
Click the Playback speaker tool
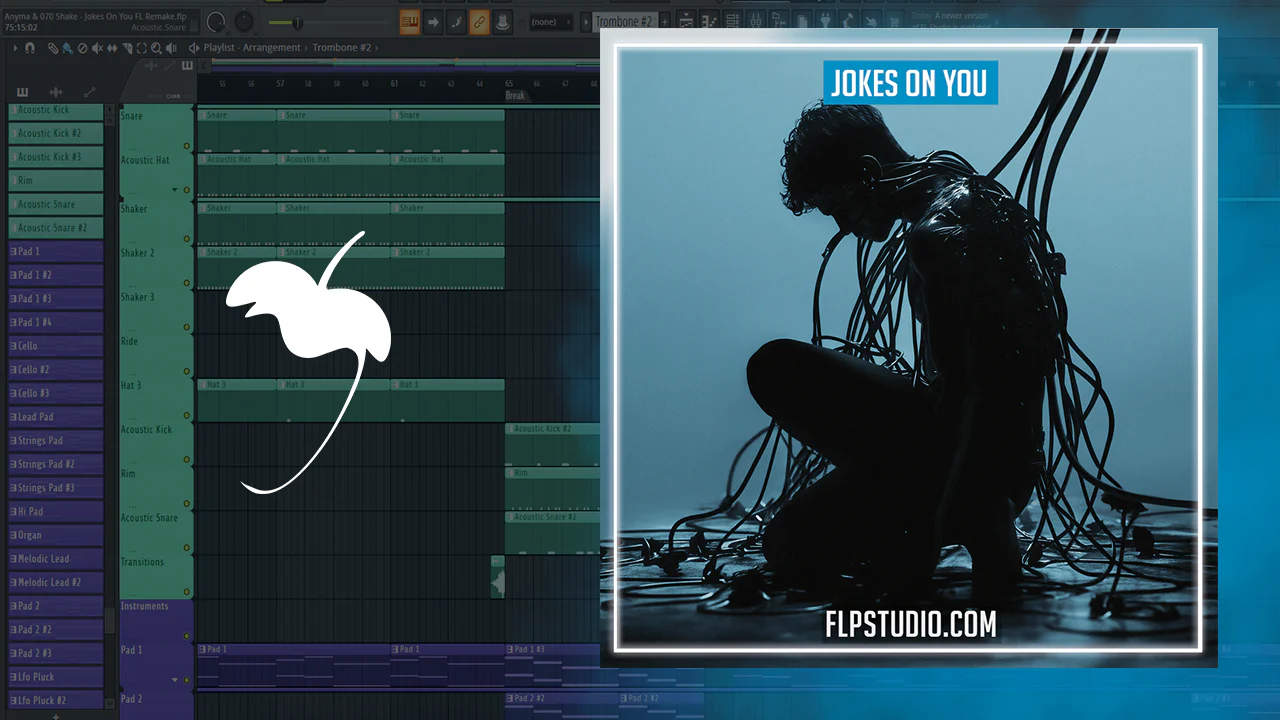172,47
